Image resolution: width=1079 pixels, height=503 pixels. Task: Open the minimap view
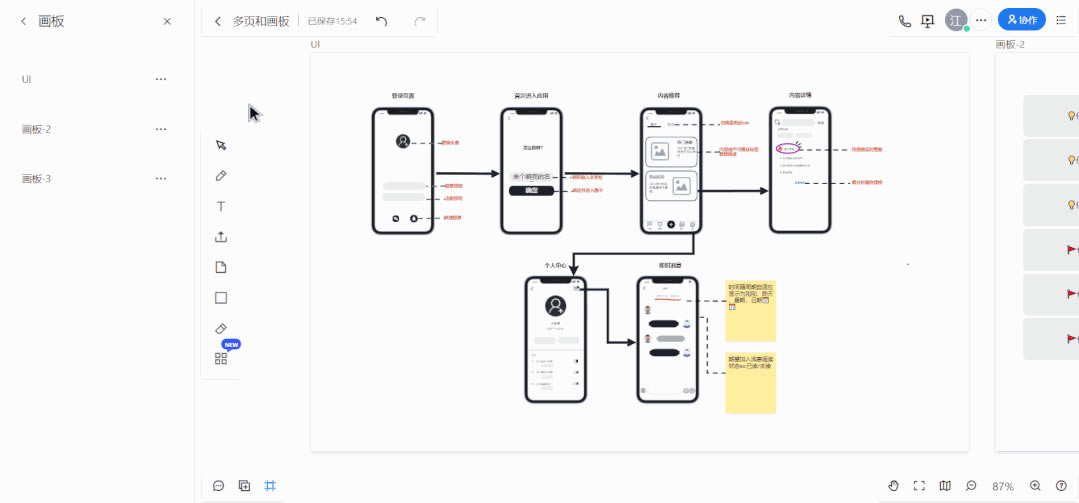tap(945, 486)
